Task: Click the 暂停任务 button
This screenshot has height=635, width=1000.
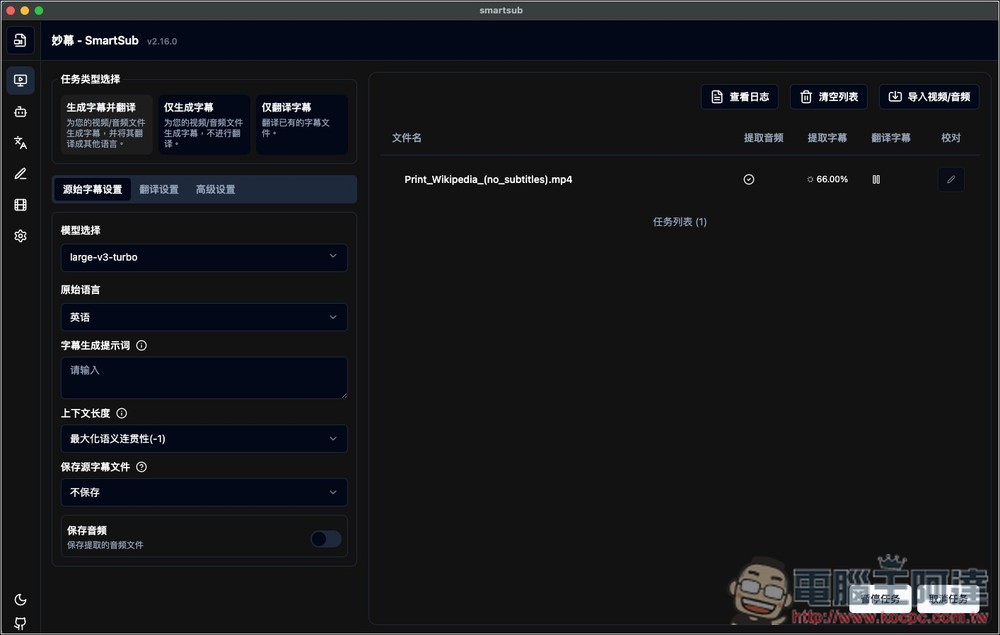Action: pos(880,599)
